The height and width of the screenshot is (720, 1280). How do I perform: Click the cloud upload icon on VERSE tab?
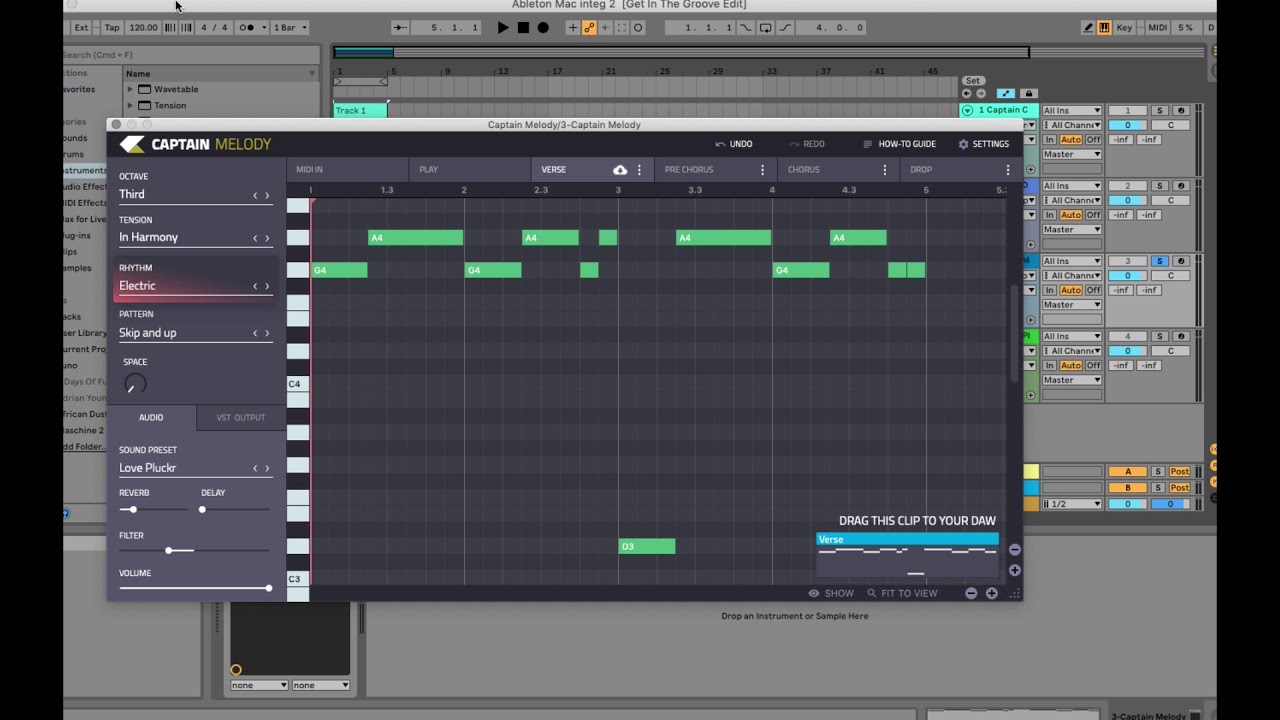[x=620, y=170]
